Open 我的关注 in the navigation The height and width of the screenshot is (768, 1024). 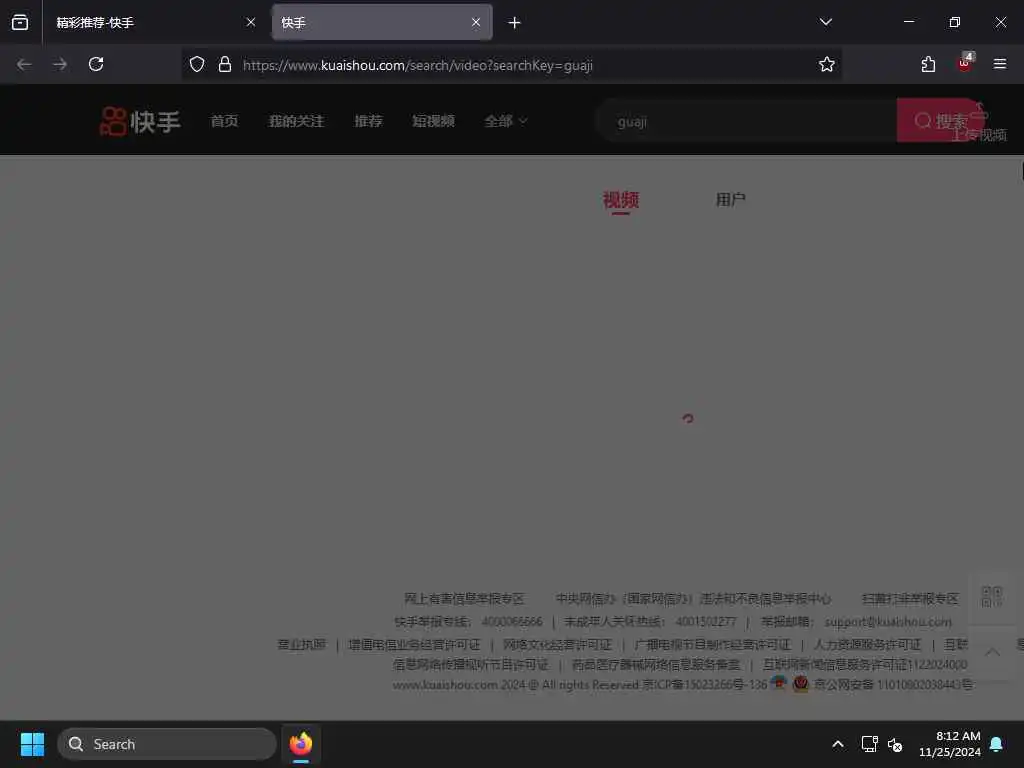pos(296,121)
